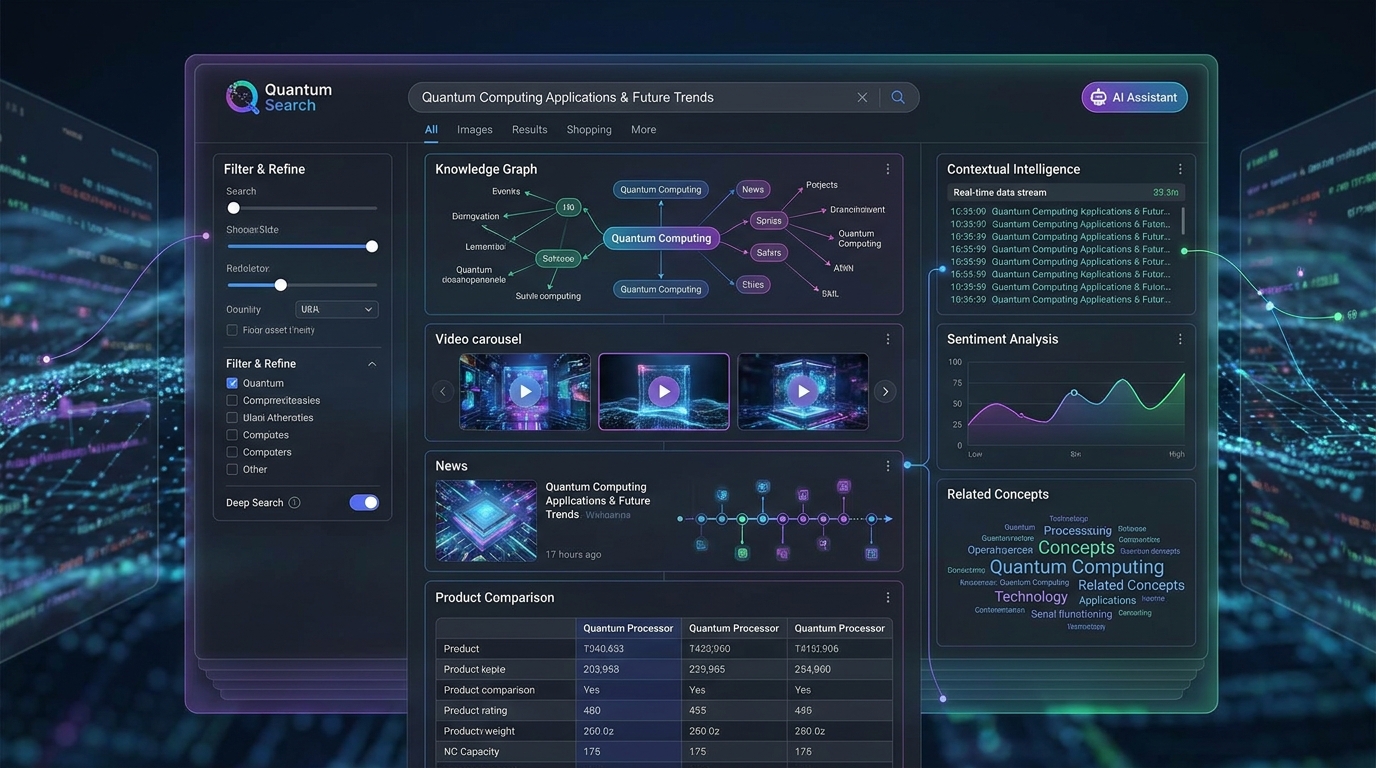Select the All tab
1376x768 pixels.
pyautogui.click(x=431, y=130)
